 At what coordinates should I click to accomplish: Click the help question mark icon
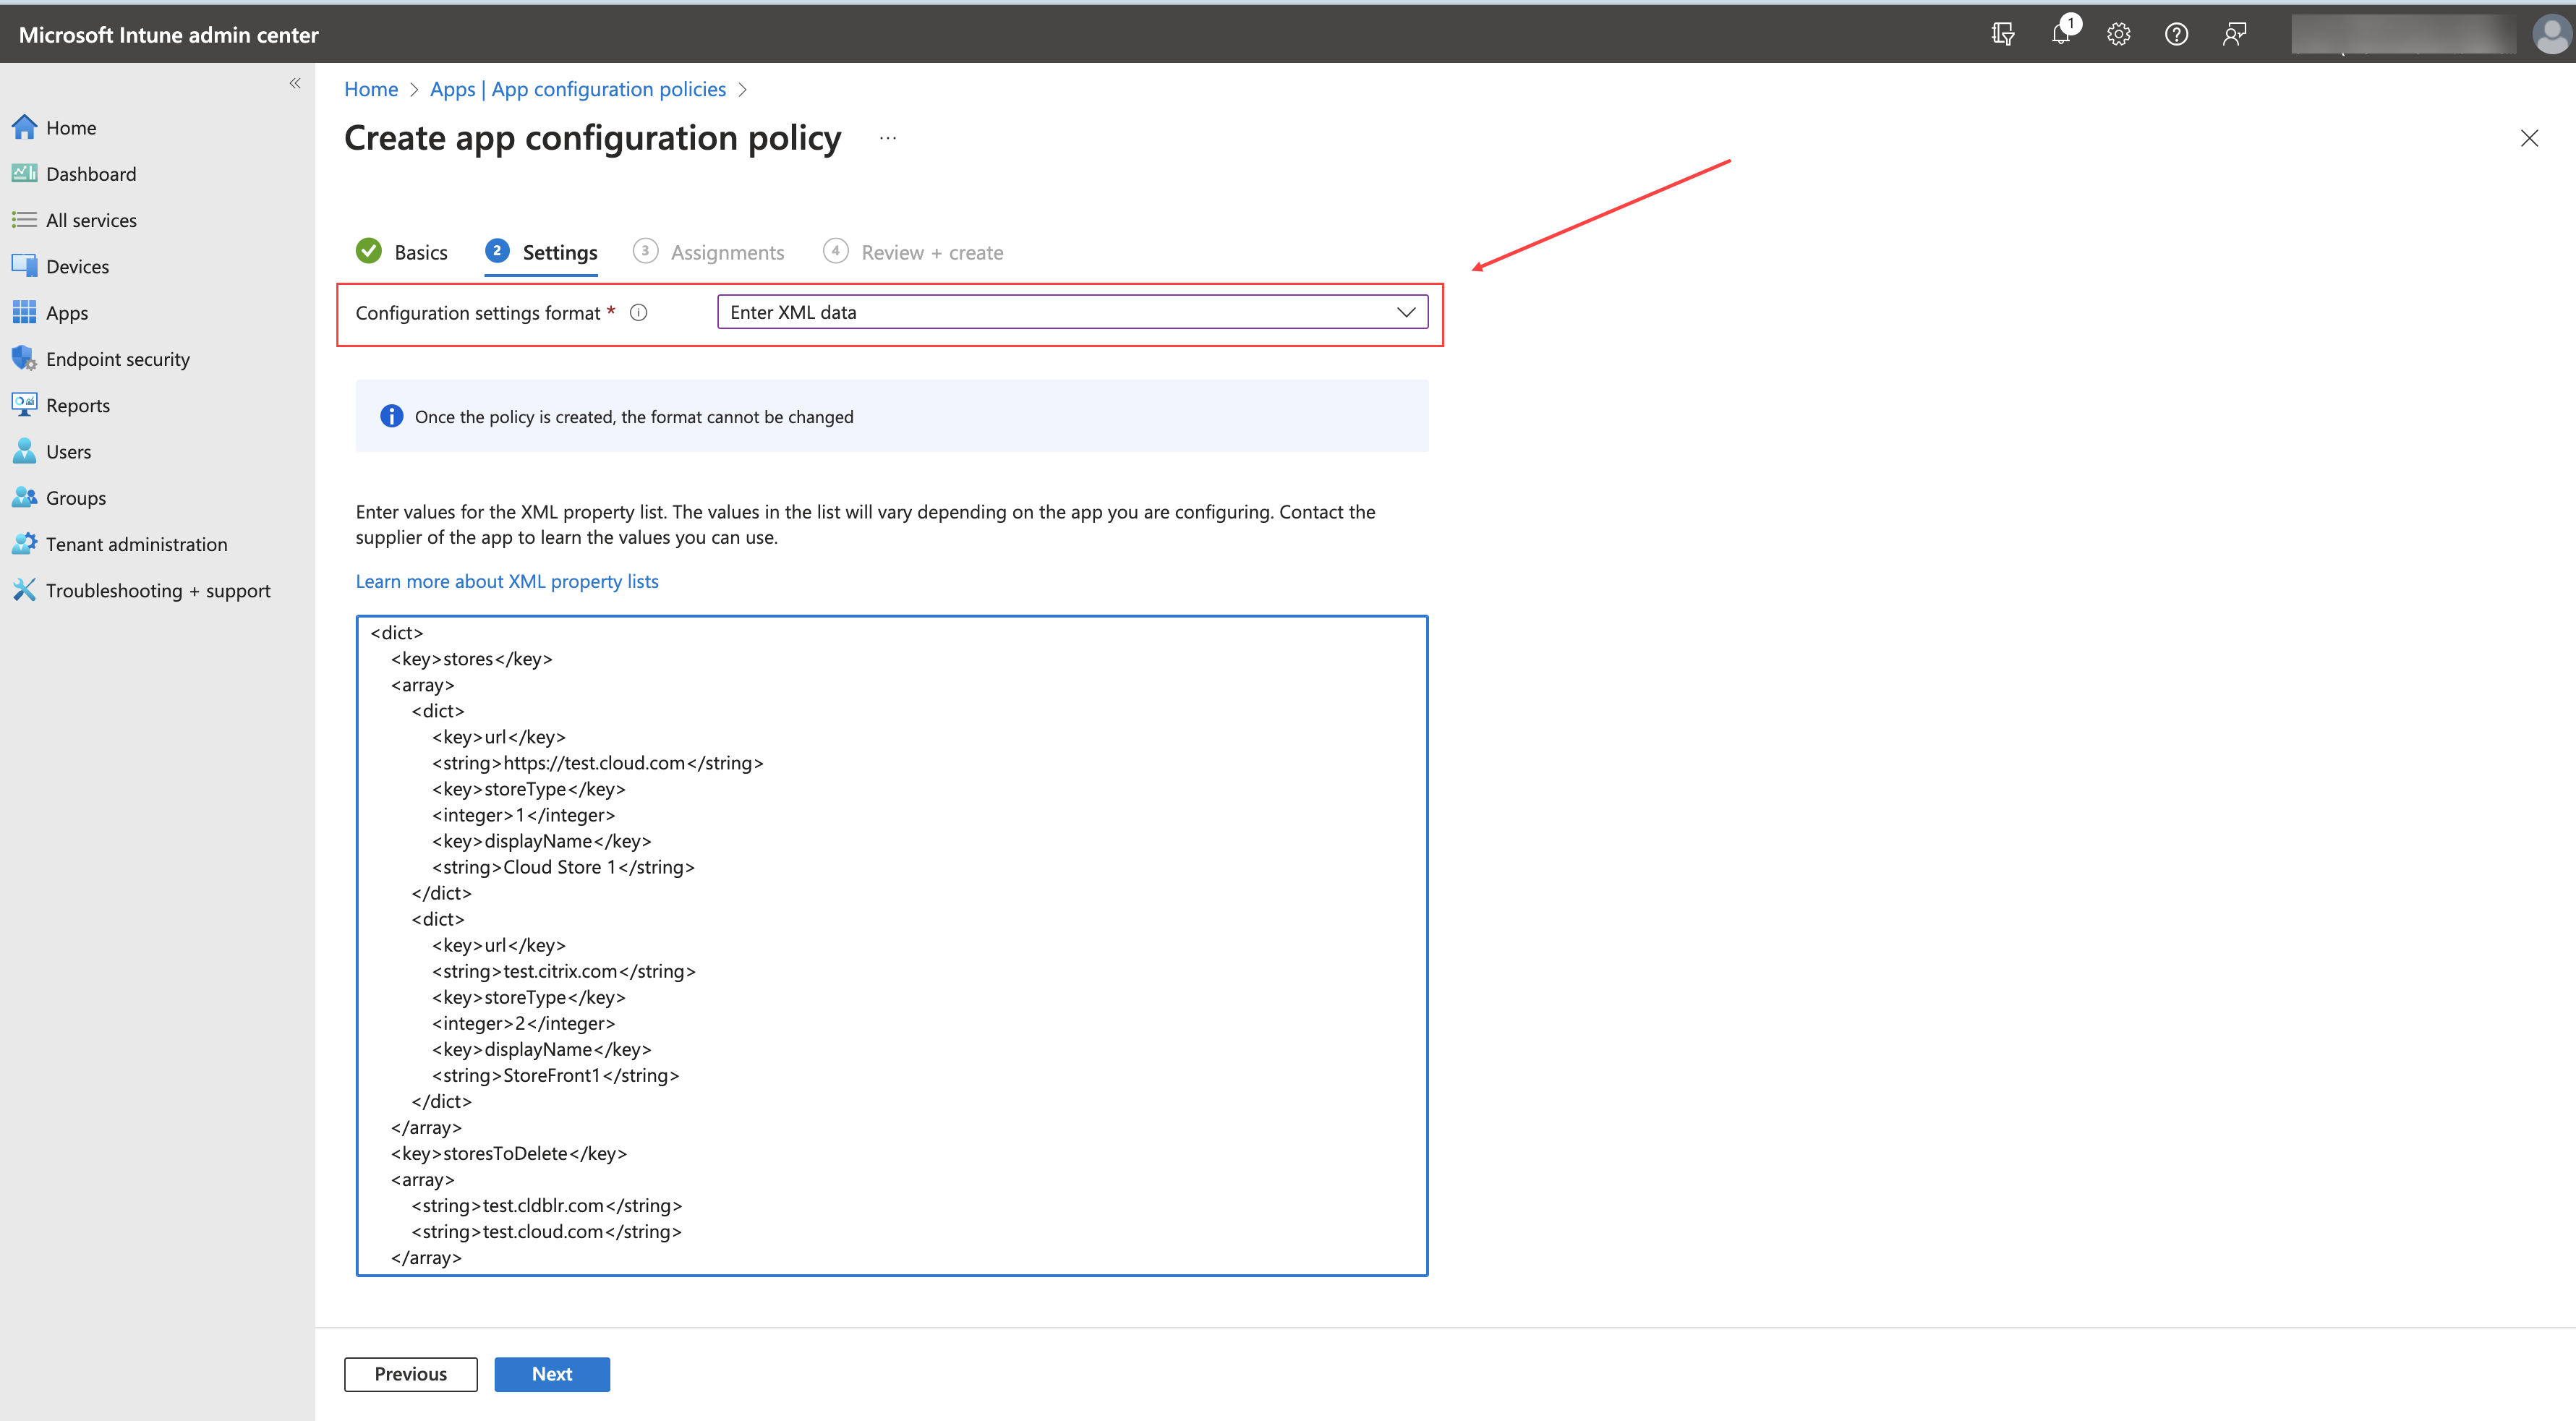click(2176, 34)
